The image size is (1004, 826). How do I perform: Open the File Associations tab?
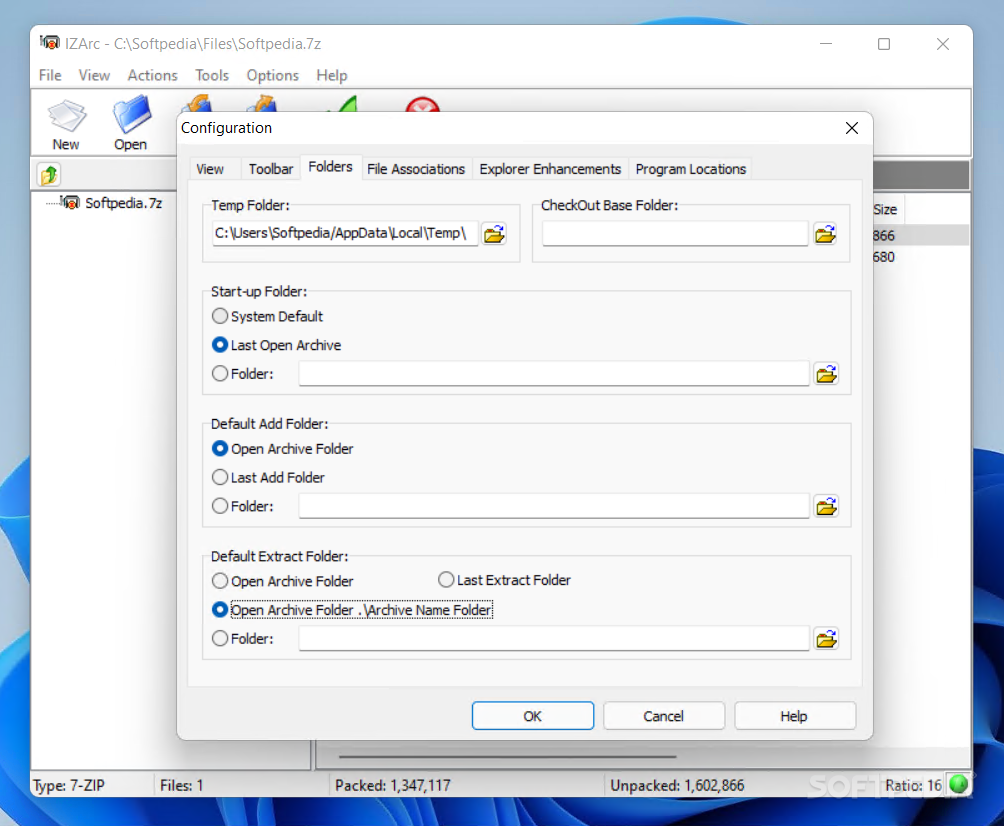click(x=416, y=169)
